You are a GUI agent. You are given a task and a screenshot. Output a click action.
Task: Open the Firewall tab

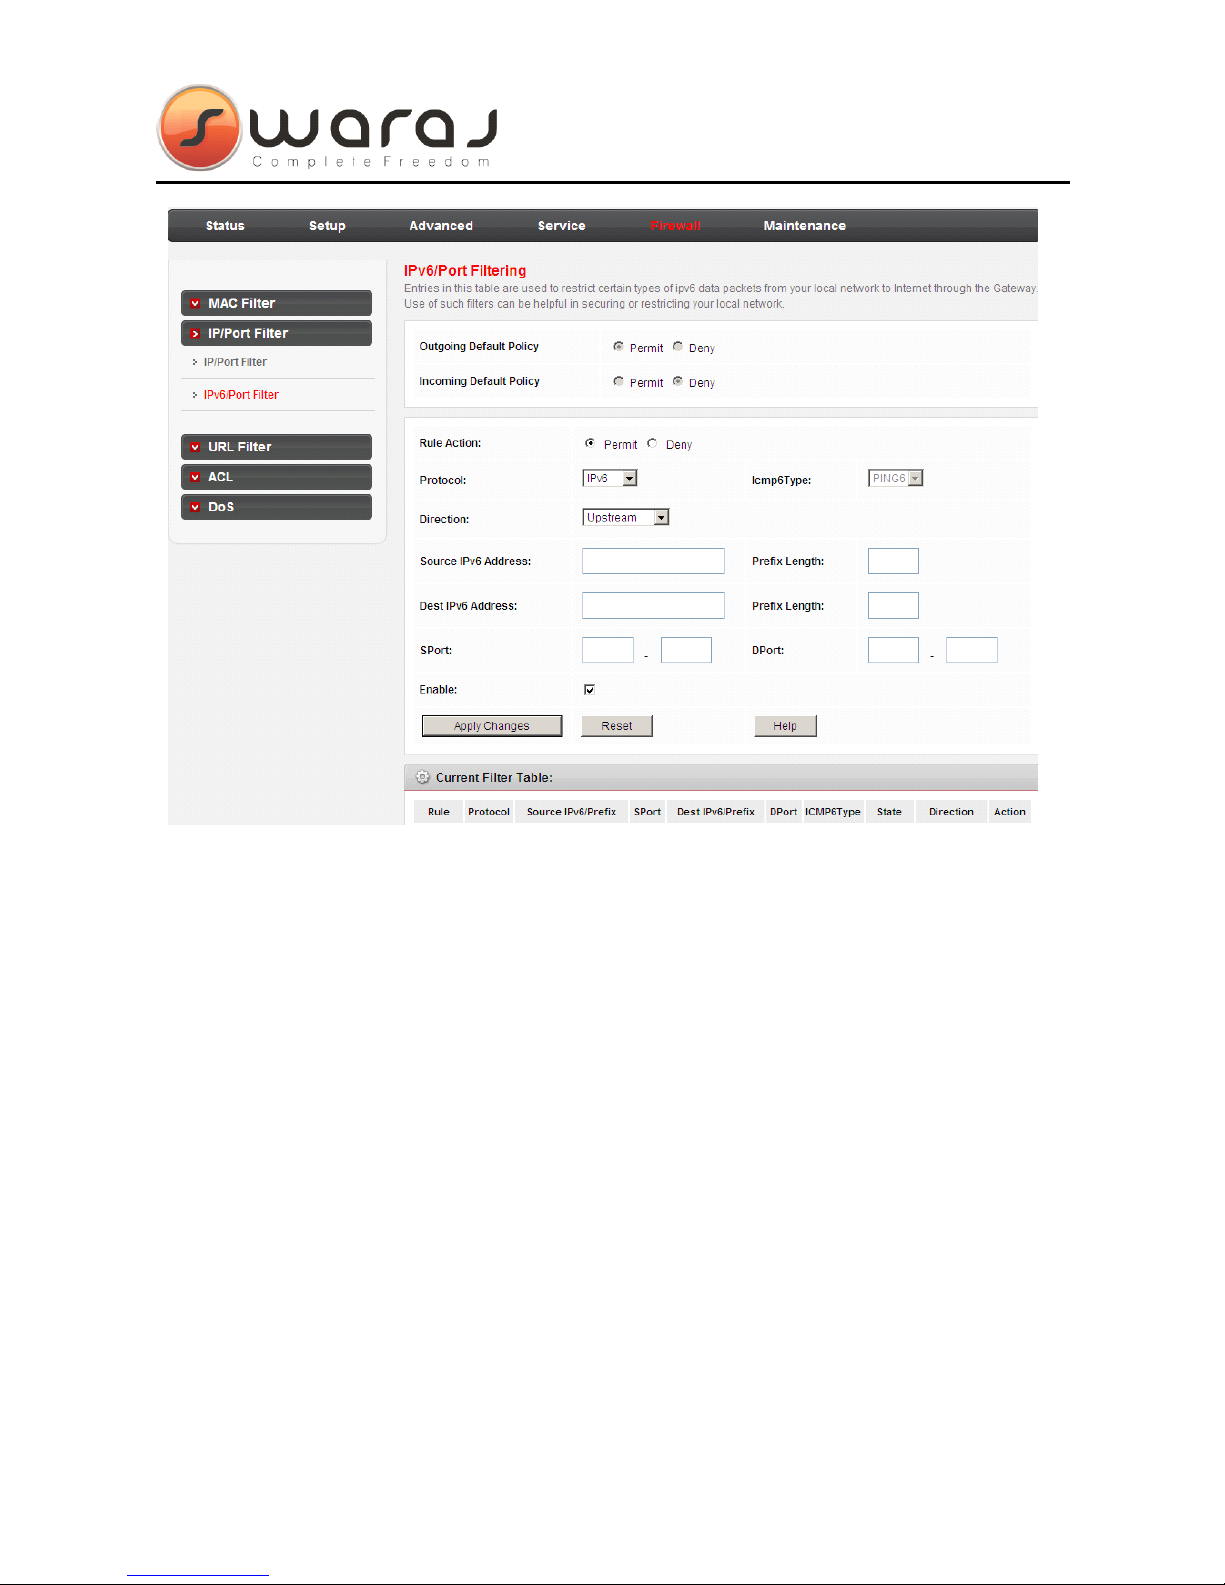676,226
